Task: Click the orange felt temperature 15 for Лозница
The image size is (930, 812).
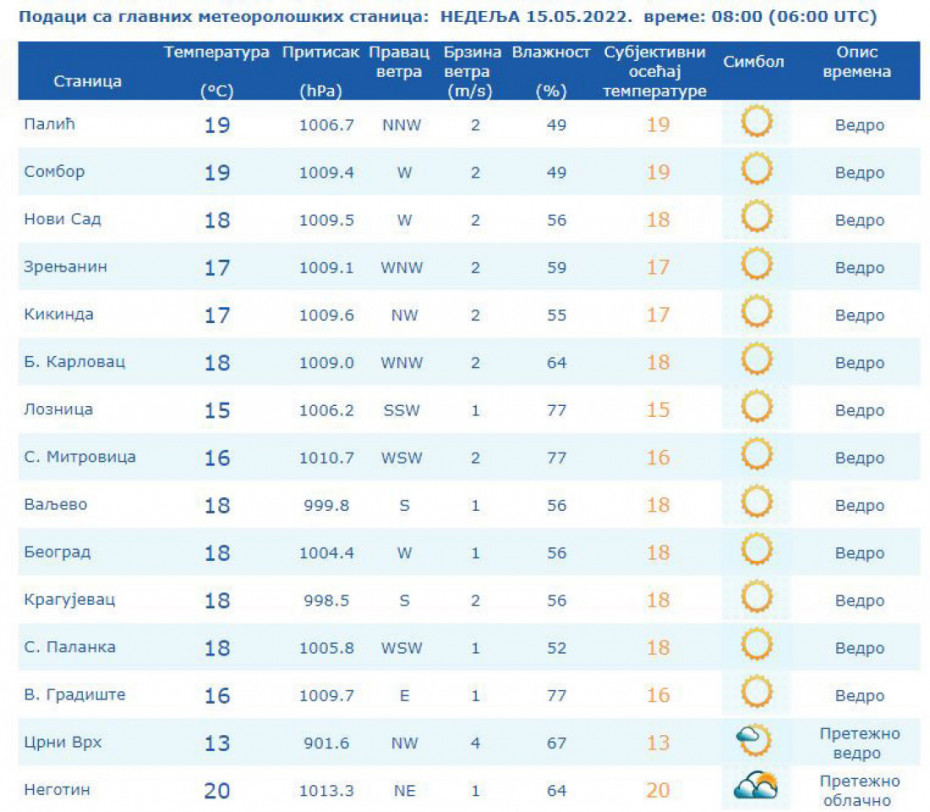Action: (x=658, y=410)
